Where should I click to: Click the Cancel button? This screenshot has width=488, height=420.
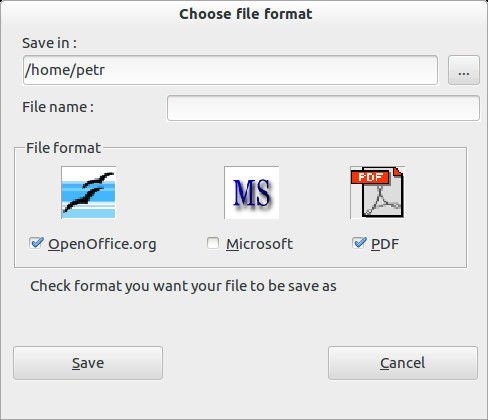403,363
